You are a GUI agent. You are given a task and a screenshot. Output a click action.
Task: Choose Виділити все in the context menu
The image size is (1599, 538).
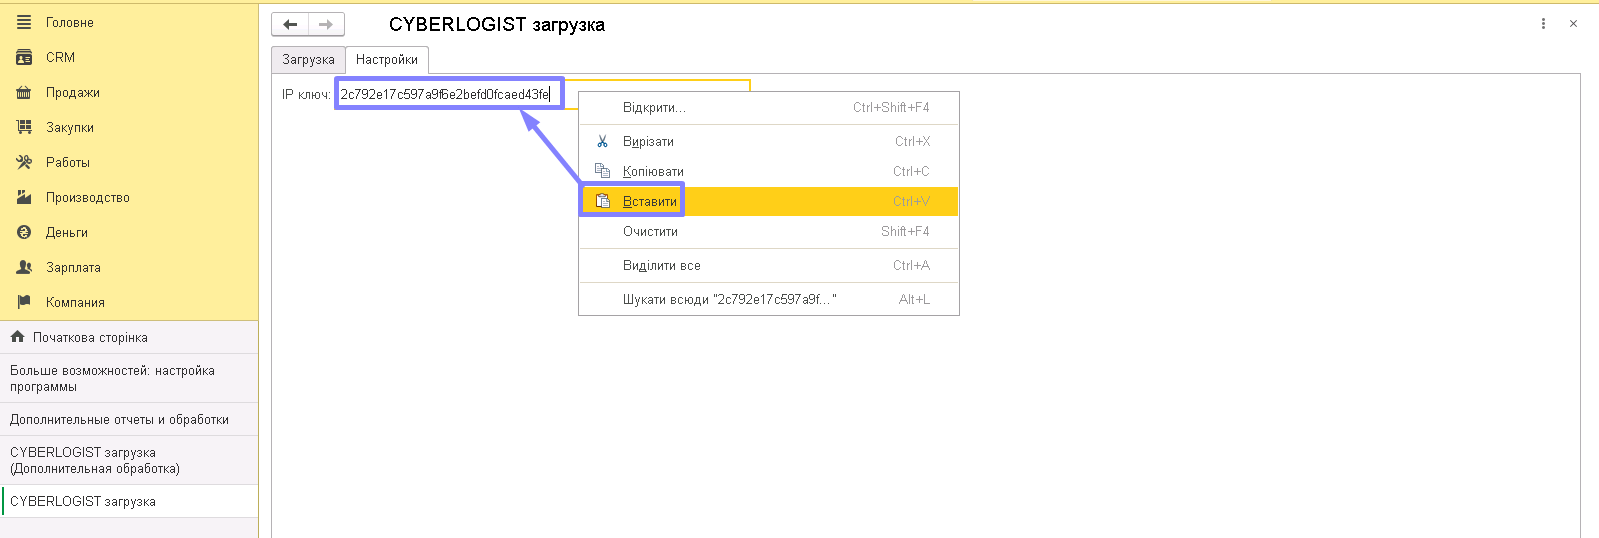[x=769, y=265]
